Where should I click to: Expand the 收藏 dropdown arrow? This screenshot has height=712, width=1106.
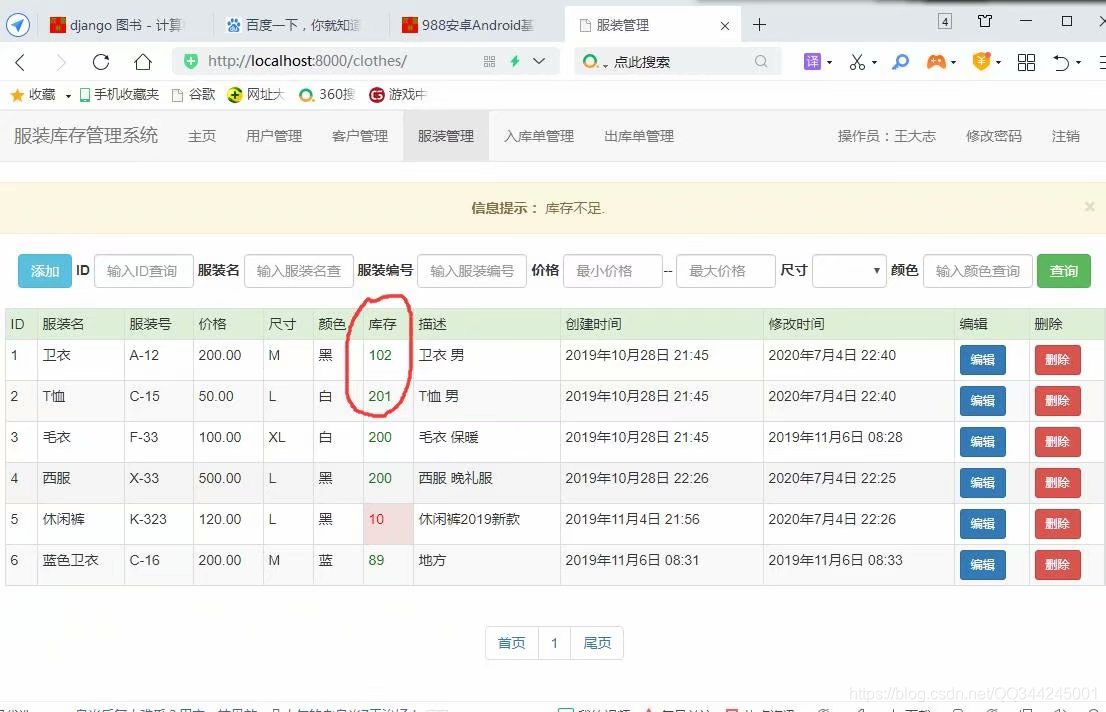pos(68,95)
